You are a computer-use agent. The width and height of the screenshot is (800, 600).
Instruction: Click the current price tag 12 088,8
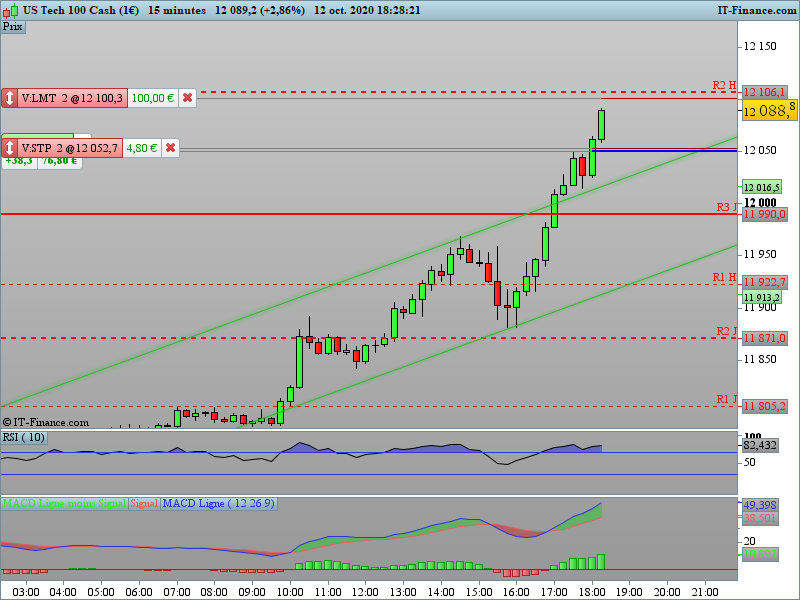click(x=769, y=111)
